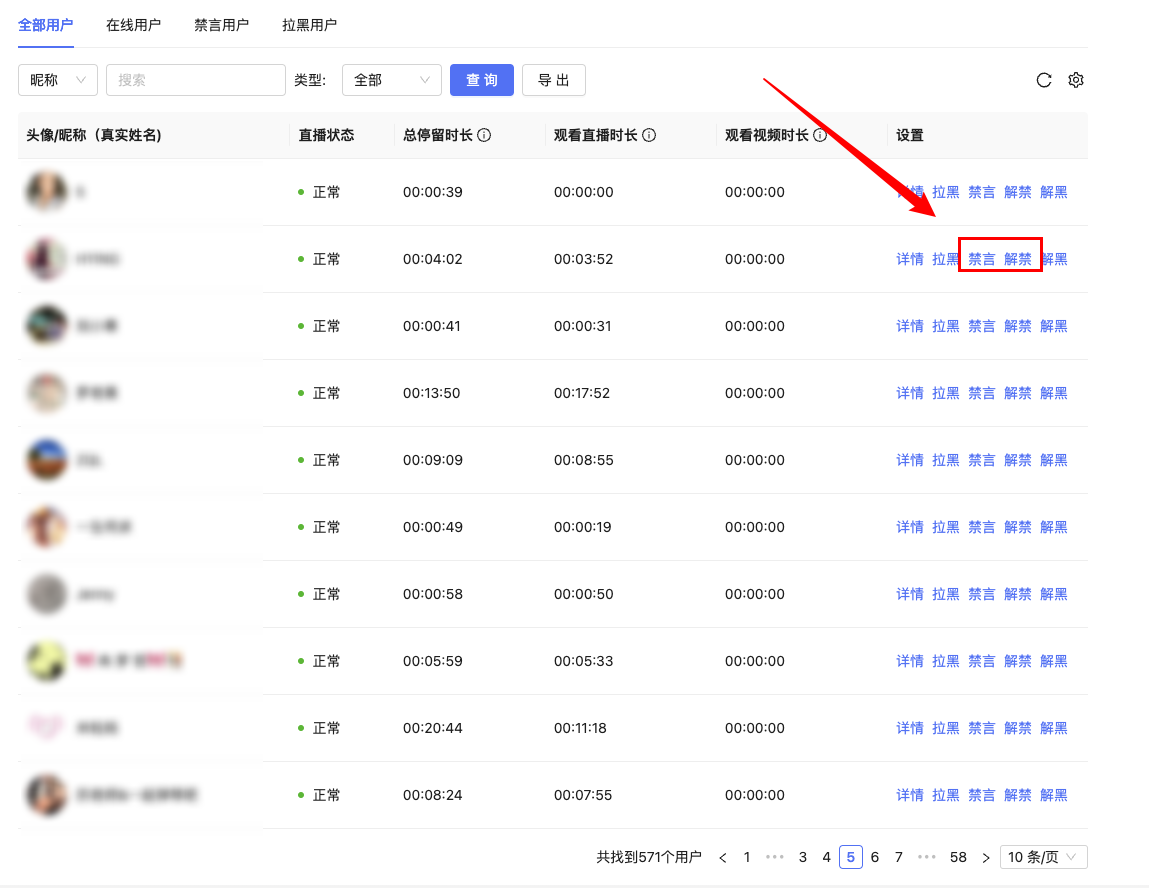The height and width of the screenshot is (888, 1149).
Task: Click info icon beside 观看视频时长
Action: [x=820, y=135]
